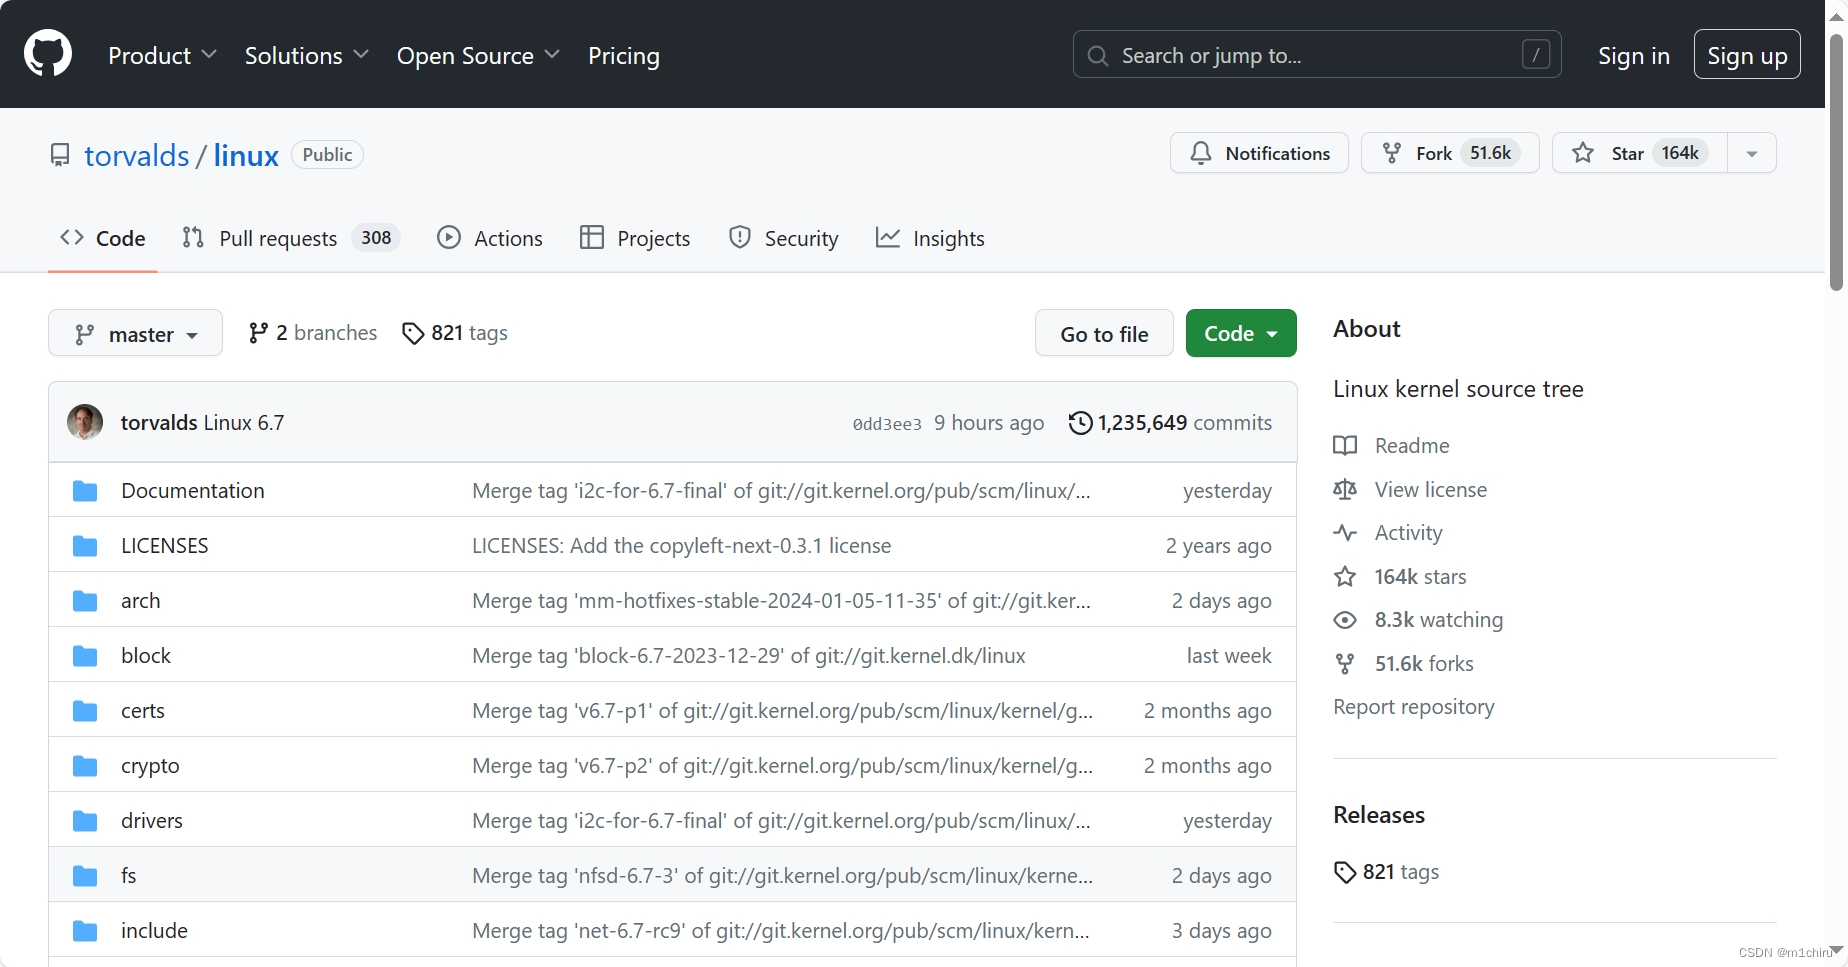Image resolution: width=1848 pixels, height=967 pixels.
Task: Open the 'LICENSES: Add the copyleft-next-0.3.1 license' commit
Action: [x=682, y=546]
